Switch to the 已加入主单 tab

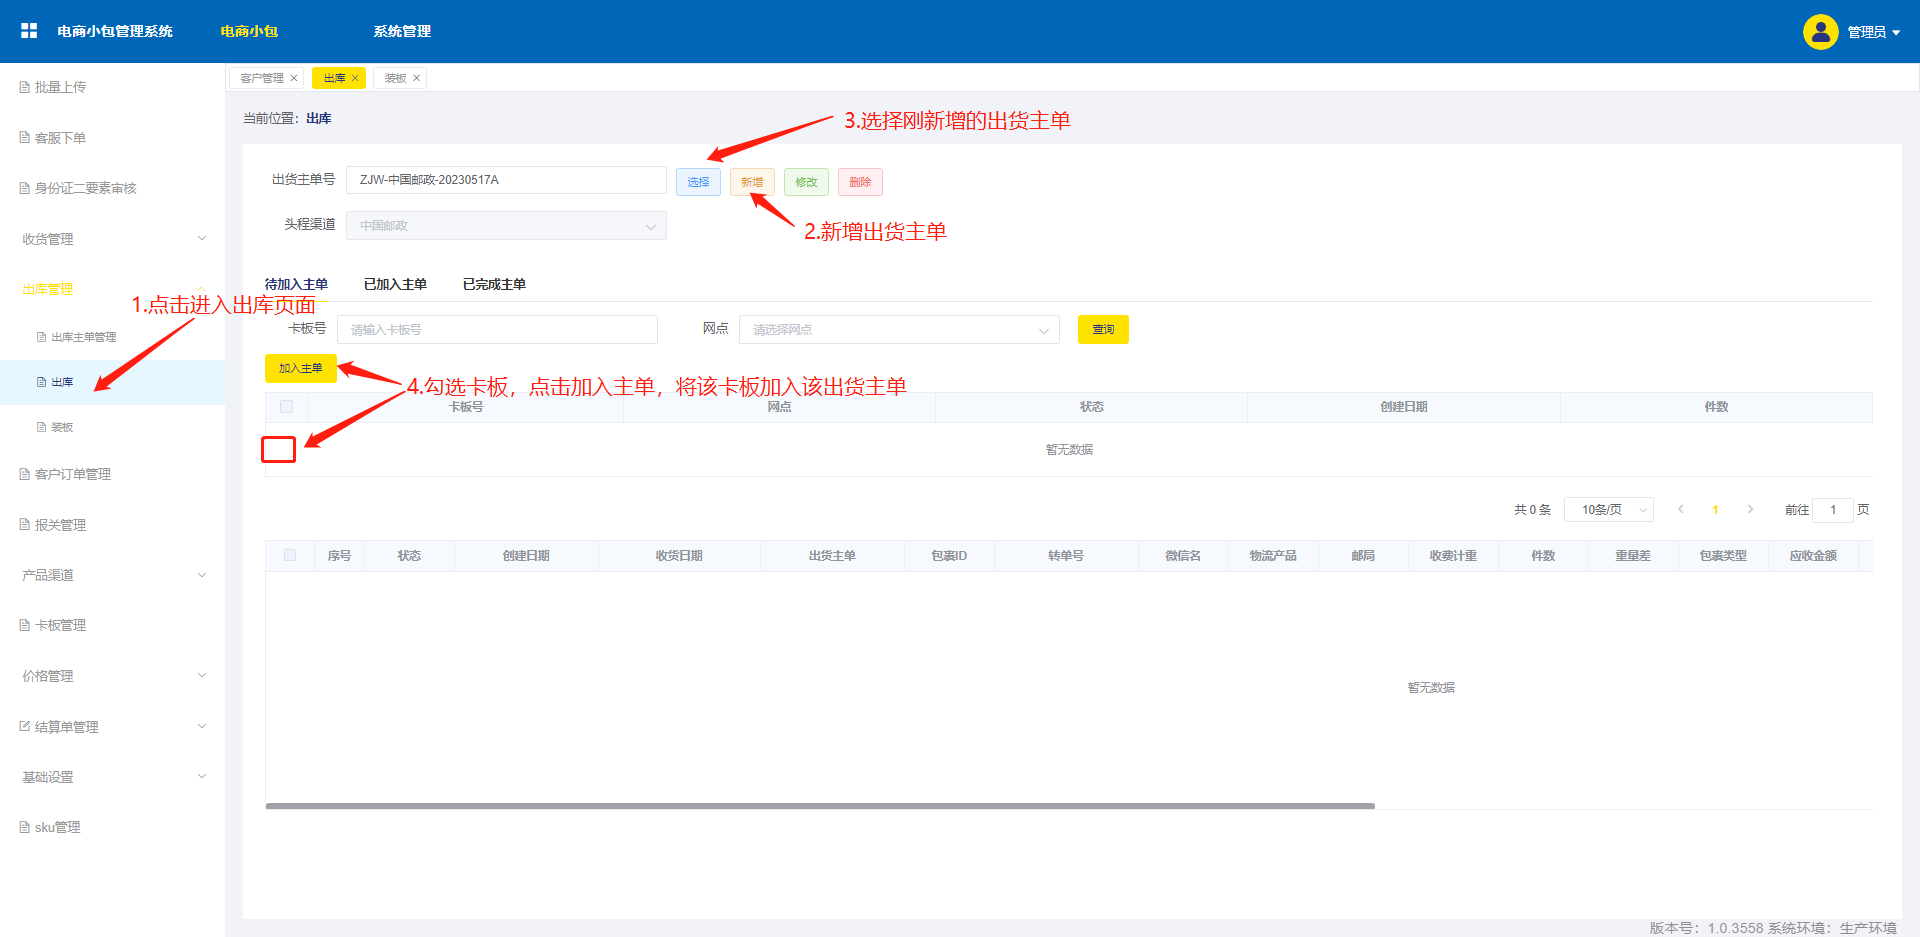(395, 284)
